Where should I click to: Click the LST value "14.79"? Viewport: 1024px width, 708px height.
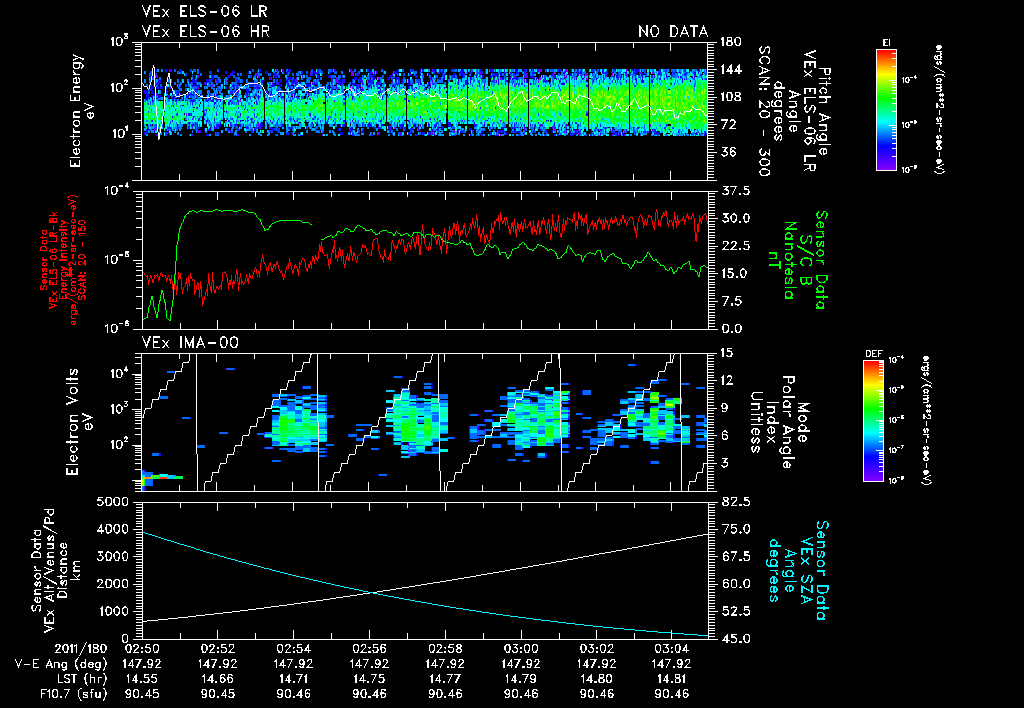coord(521,679)
